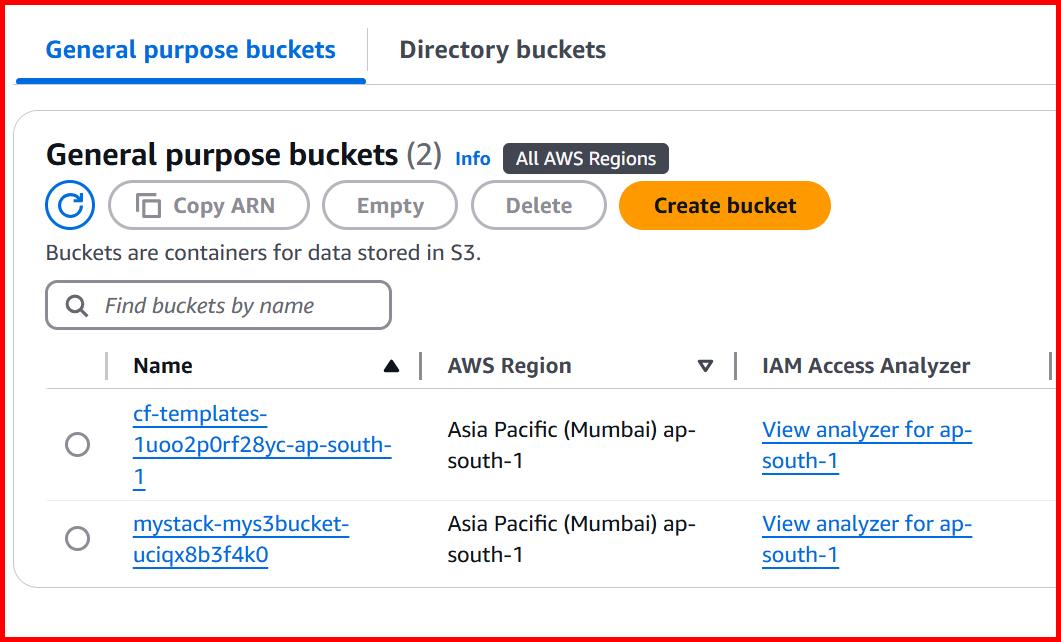This screenshot has height=642, width=1061.
Task: Open the Info link beside the heading
Action: tap(472, 158)
